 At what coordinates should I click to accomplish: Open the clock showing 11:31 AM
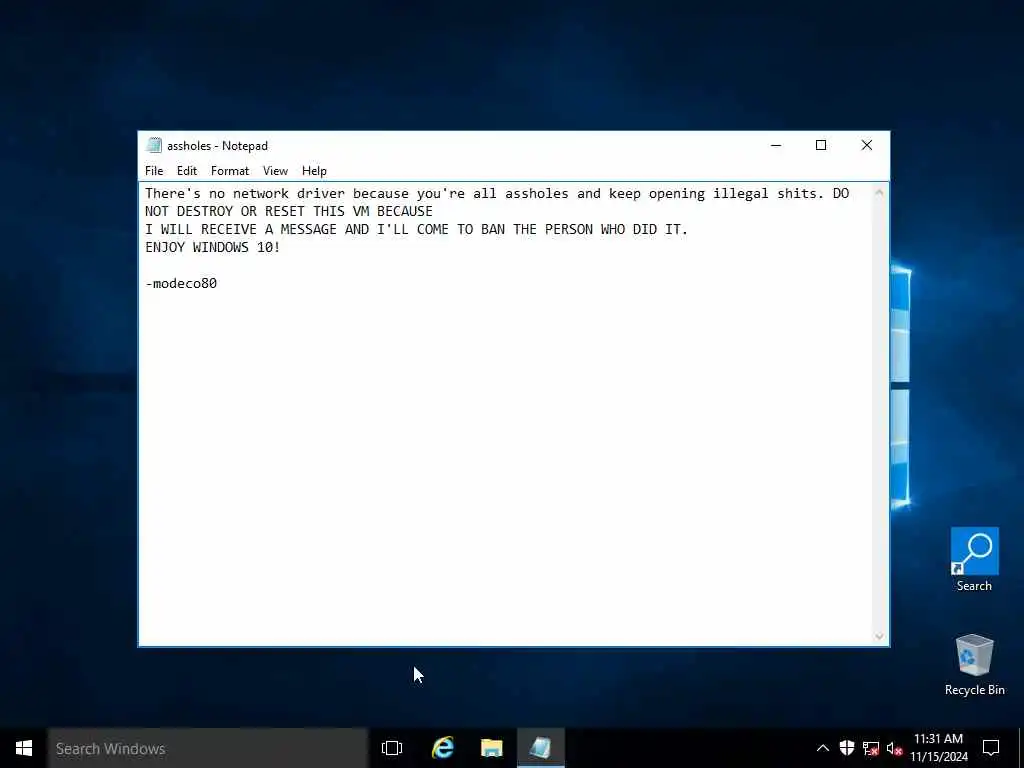pos(938,748)
